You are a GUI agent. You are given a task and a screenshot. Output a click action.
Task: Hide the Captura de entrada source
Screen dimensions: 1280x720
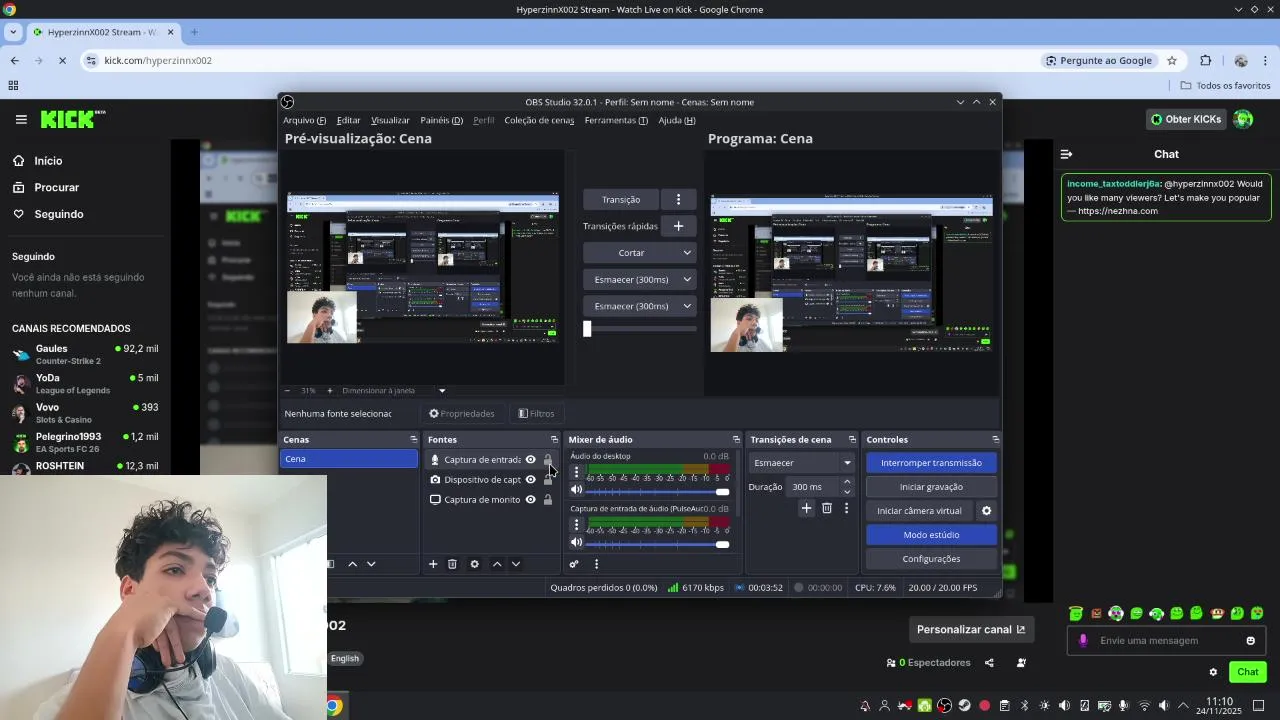[x=531, y=460]
